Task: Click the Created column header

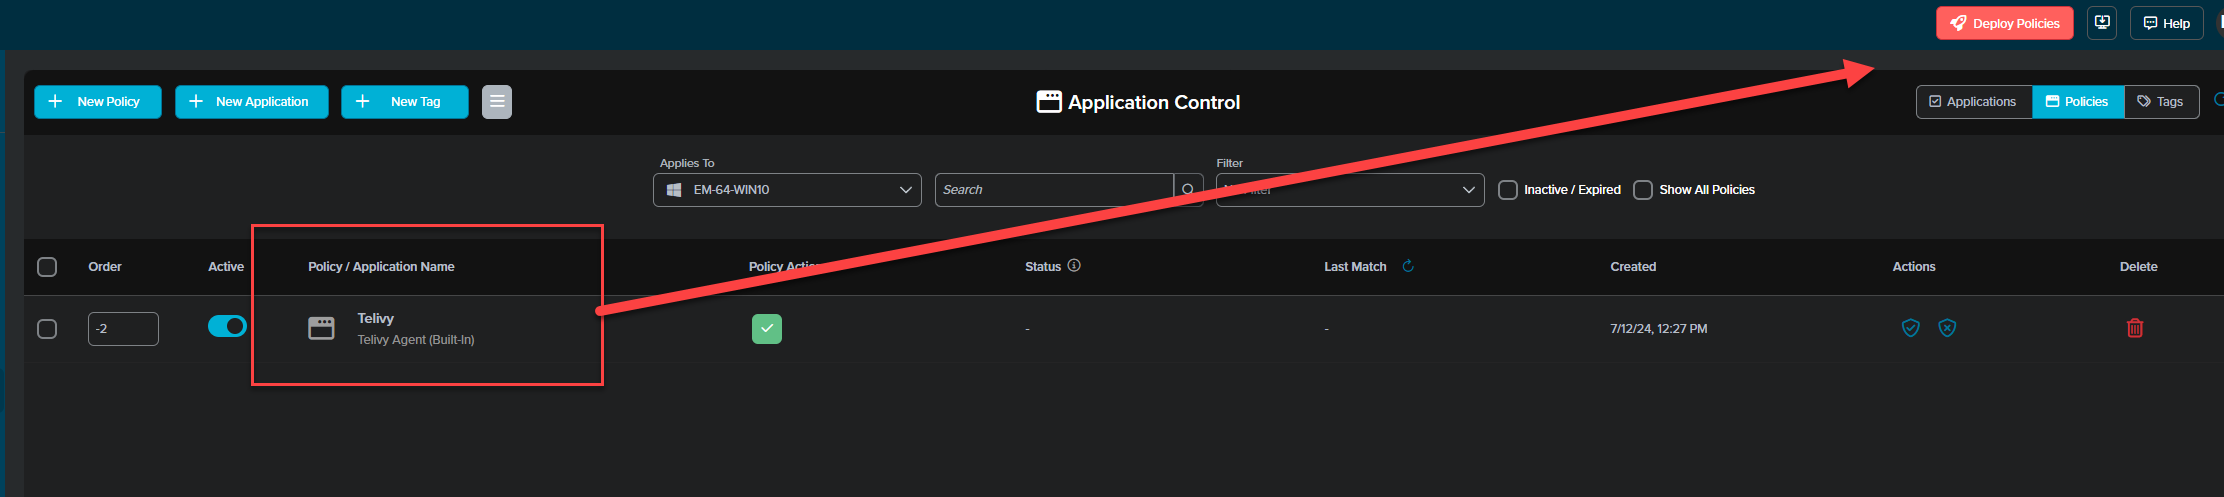Action: pyautogui.click(x=1633, y=267)
